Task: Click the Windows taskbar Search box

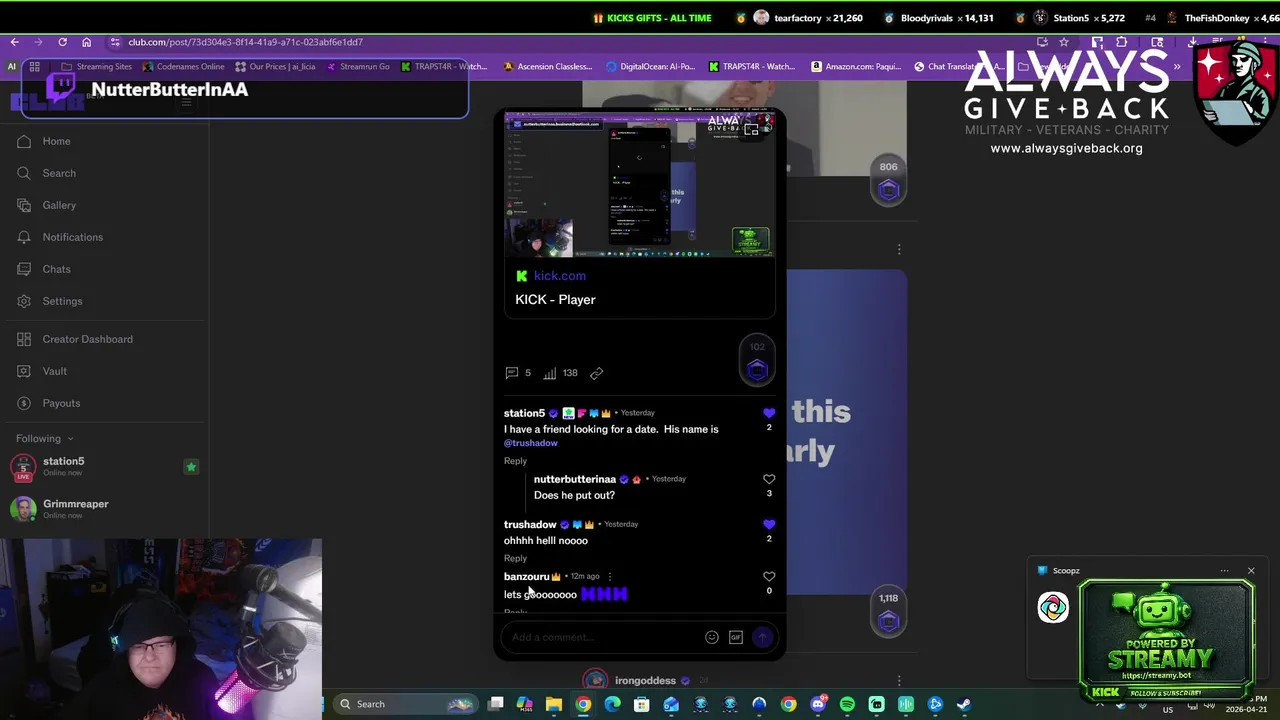Action: pos(404,704)
